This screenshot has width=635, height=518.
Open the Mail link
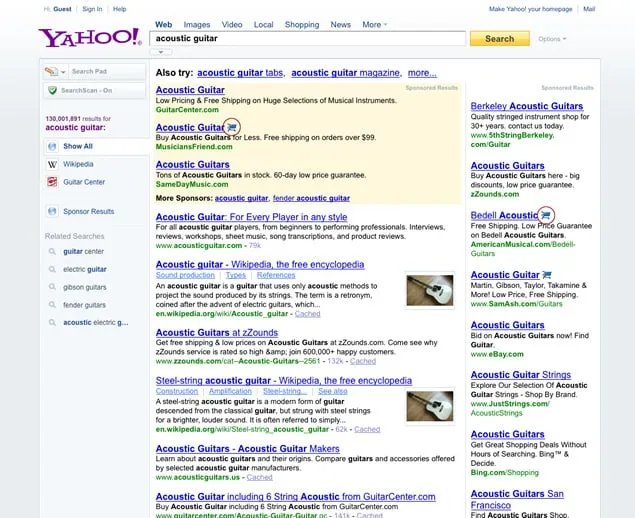coord(589,9)
